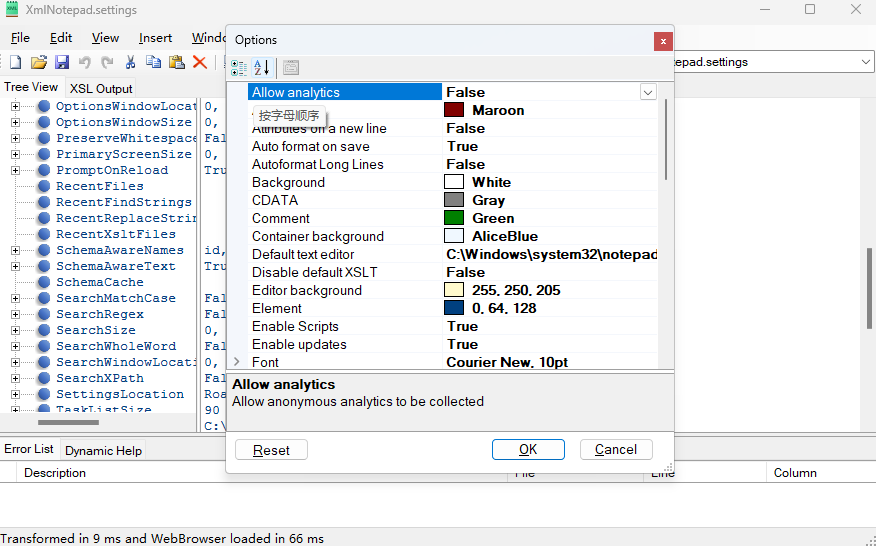The height and width of the screenshot is (546, 876).
Task: Switch Options to Categorized view icon
Action: tap(239, 68)
